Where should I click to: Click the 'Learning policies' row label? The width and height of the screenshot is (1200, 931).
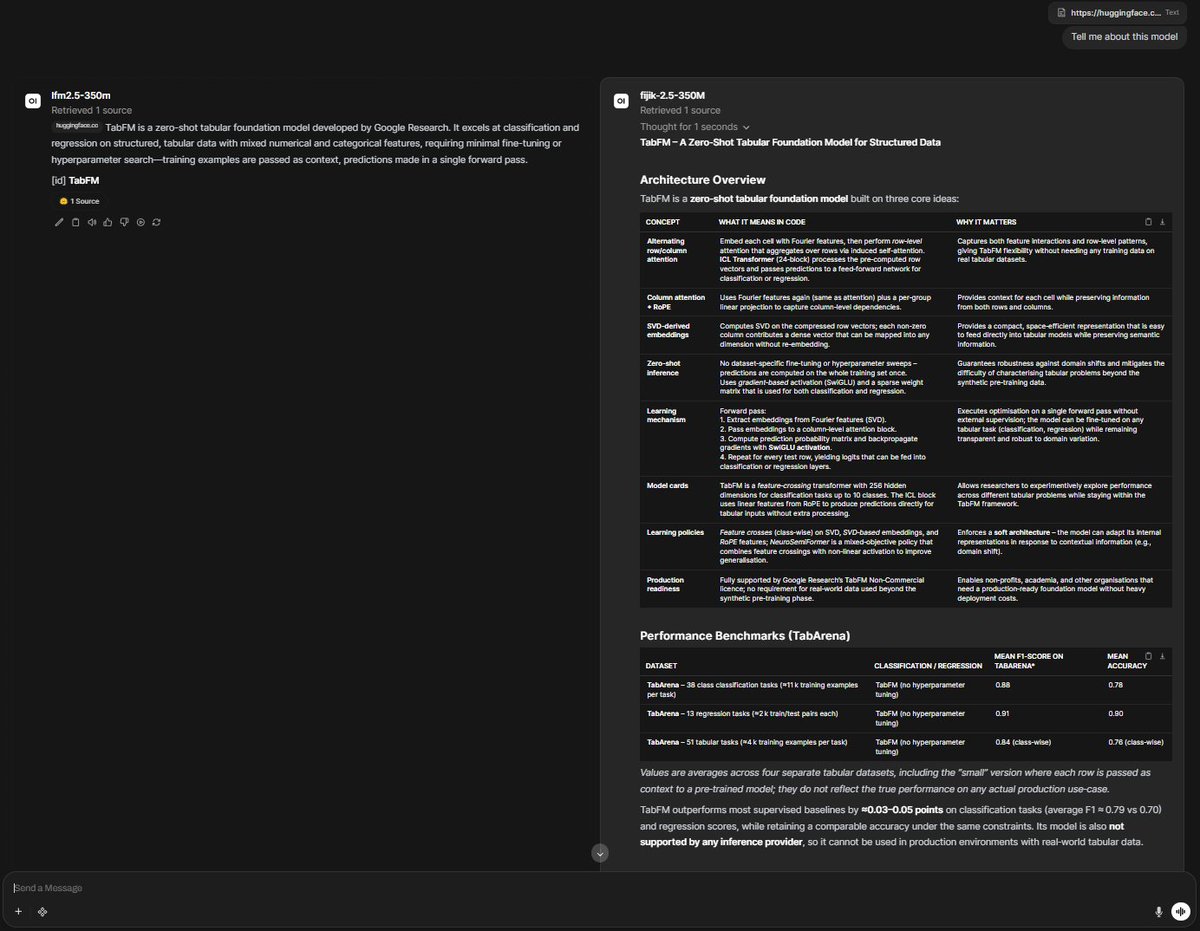(673, 532)
